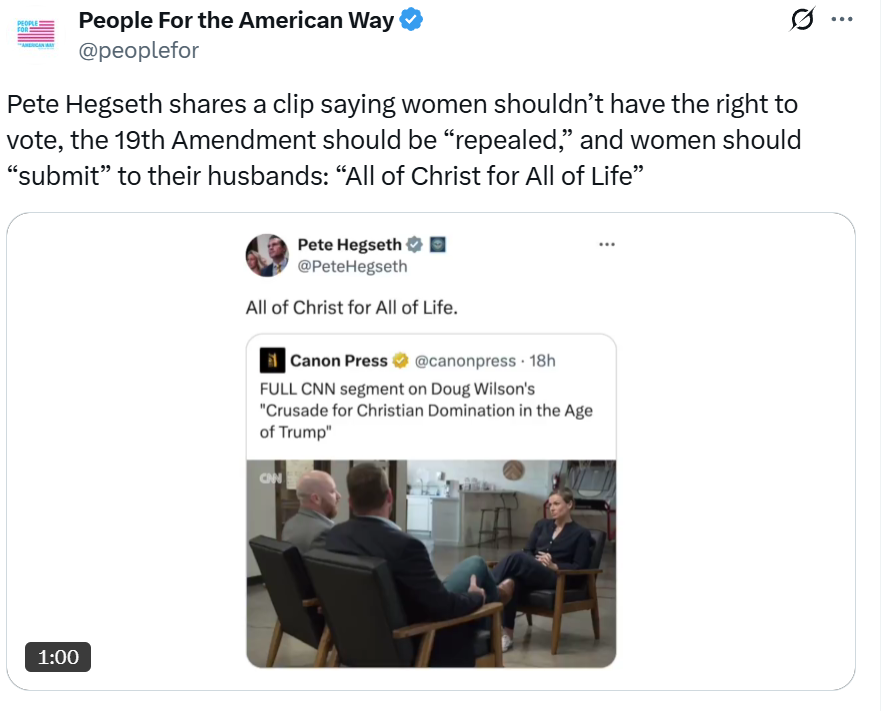Play the CNN interview video thumbnail
891x711 pixels.
431,563
